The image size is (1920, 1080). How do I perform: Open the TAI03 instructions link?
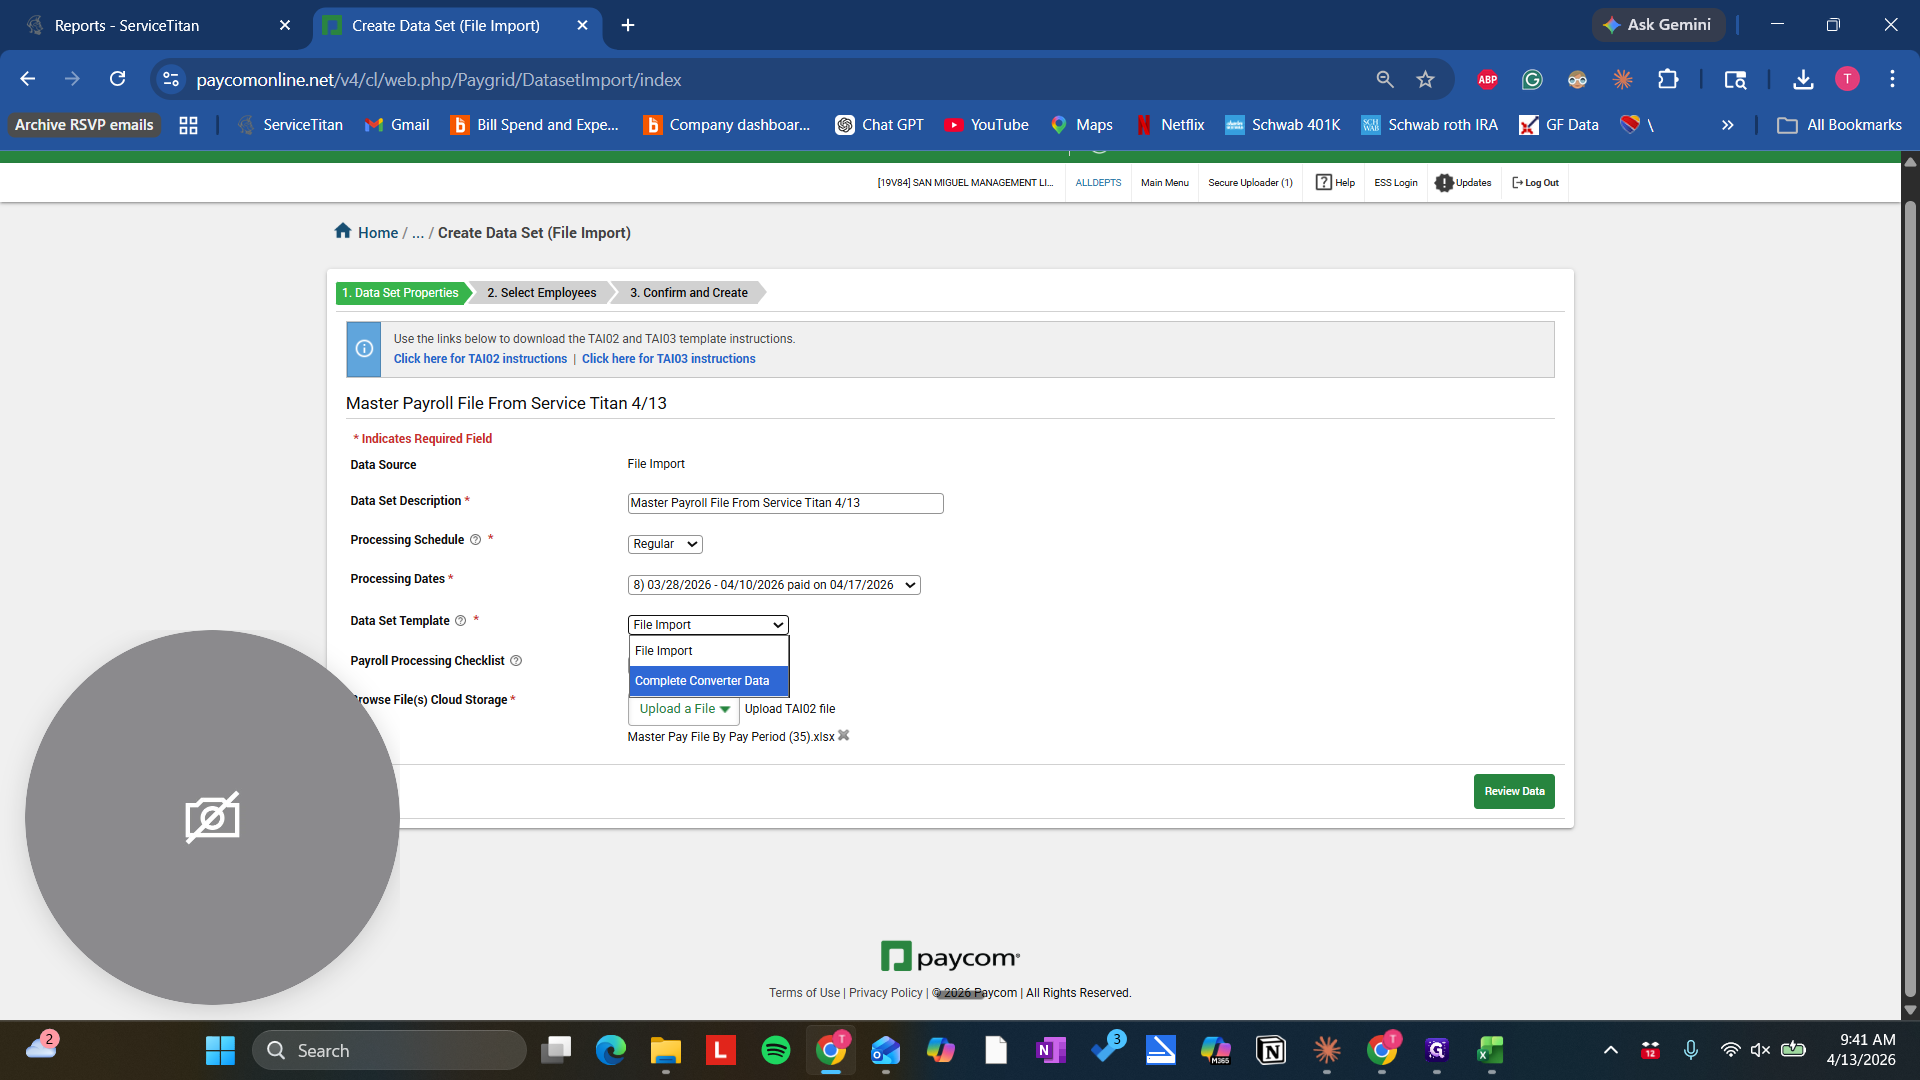pyautogui.click(x=669, y=358)
